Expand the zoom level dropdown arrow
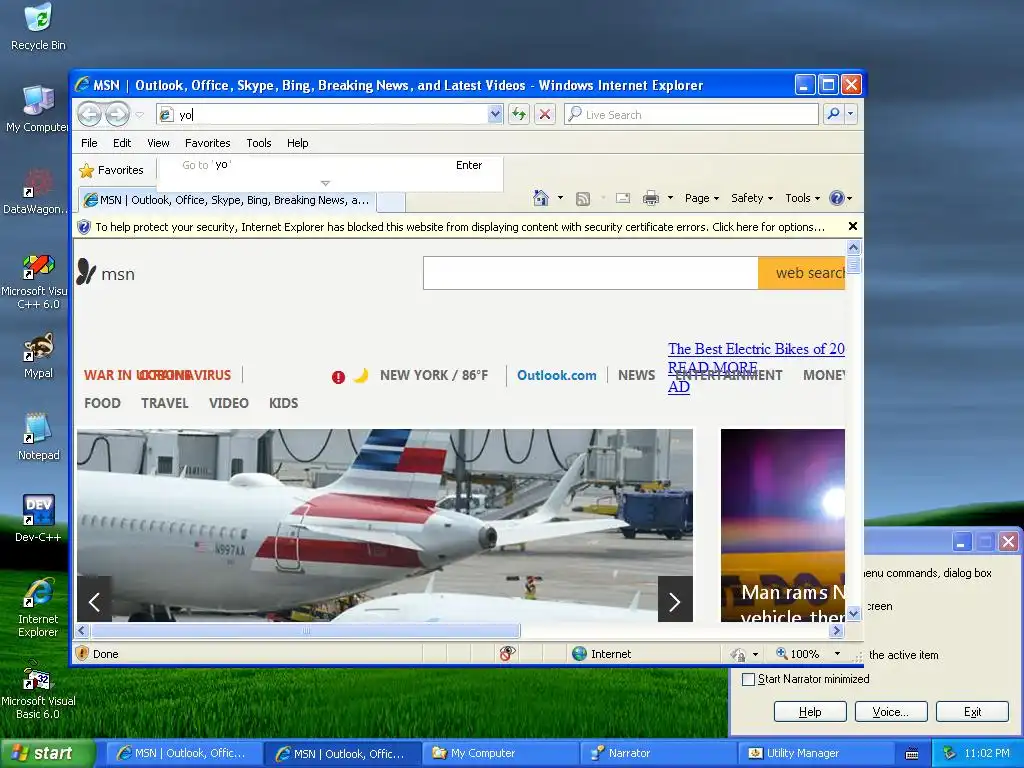The width and height of the screenshot is (1024, 768). click(x=837, y=654)
